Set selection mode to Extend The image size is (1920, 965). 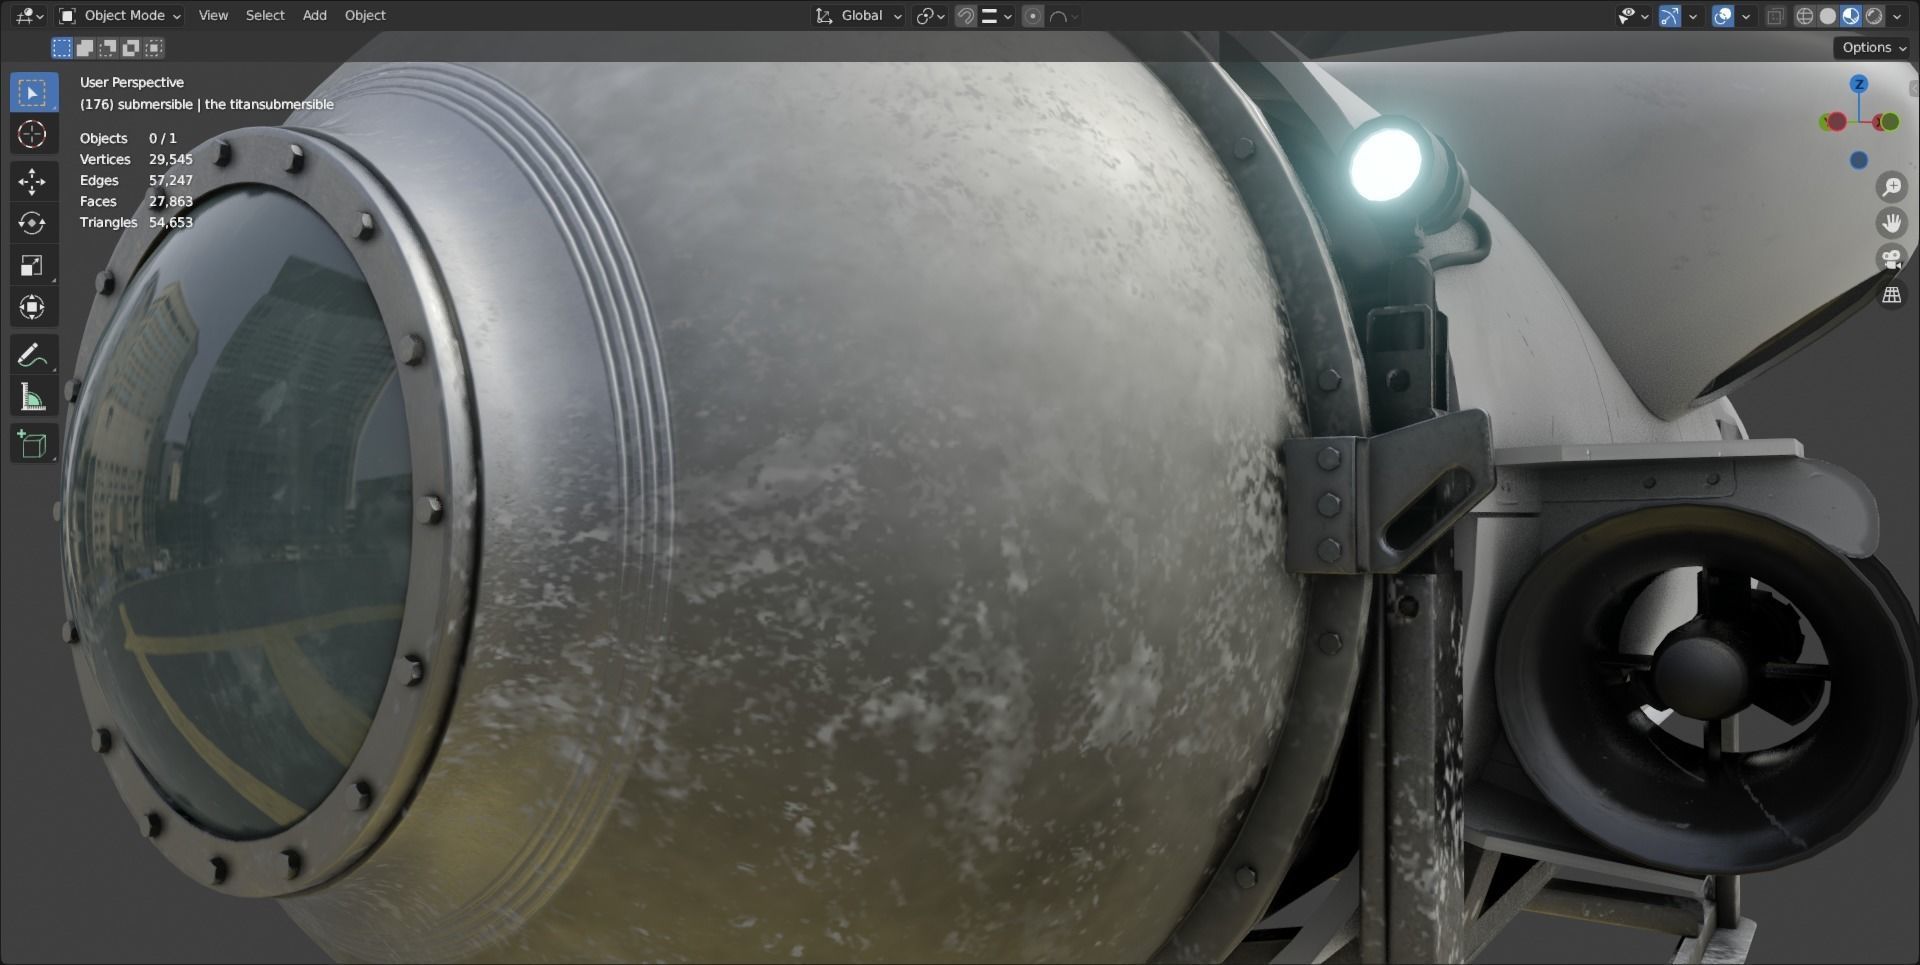(x=85, y=47)
